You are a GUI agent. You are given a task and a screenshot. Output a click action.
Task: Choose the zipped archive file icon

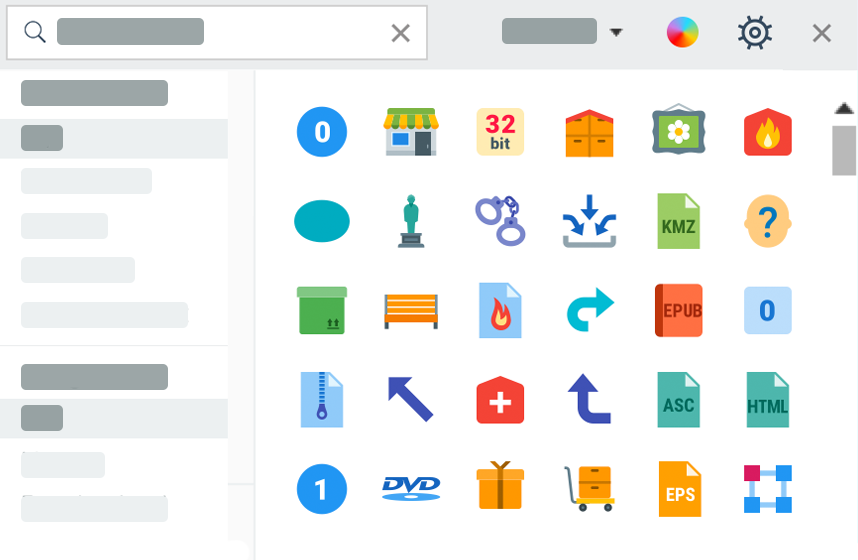(x=322, y=400)
